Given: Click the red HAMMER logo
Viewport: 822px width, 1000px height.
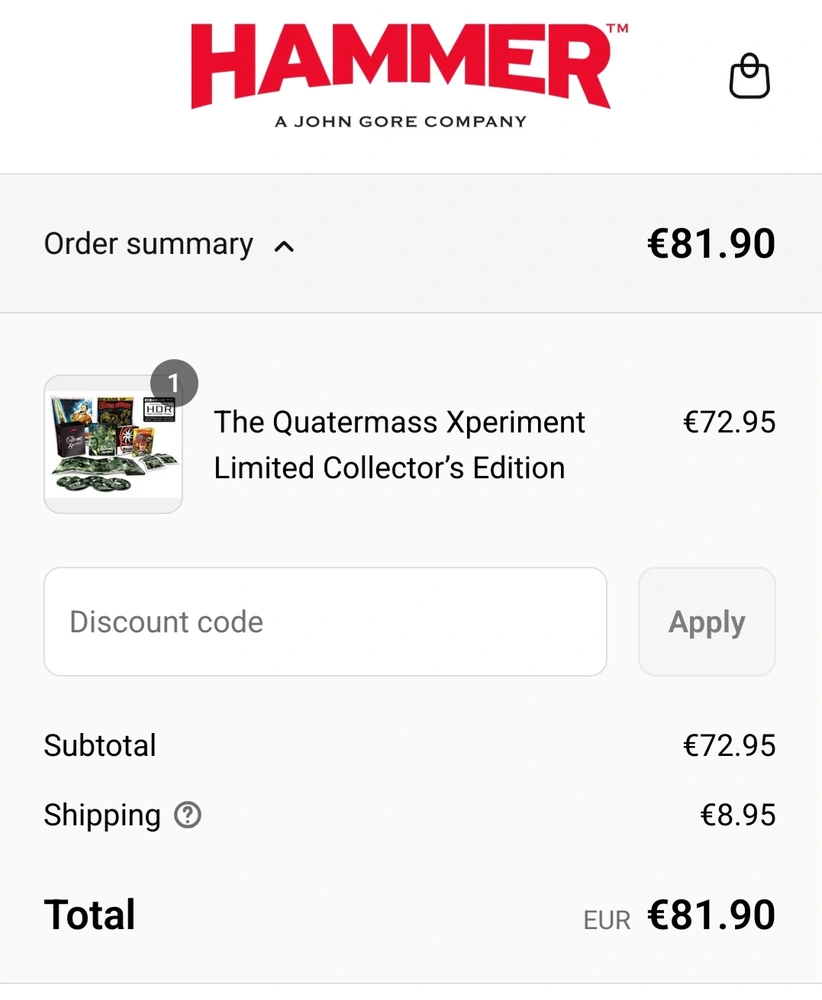Looking at the screenshot, I should pyautogui.click(x=400, y=66).
